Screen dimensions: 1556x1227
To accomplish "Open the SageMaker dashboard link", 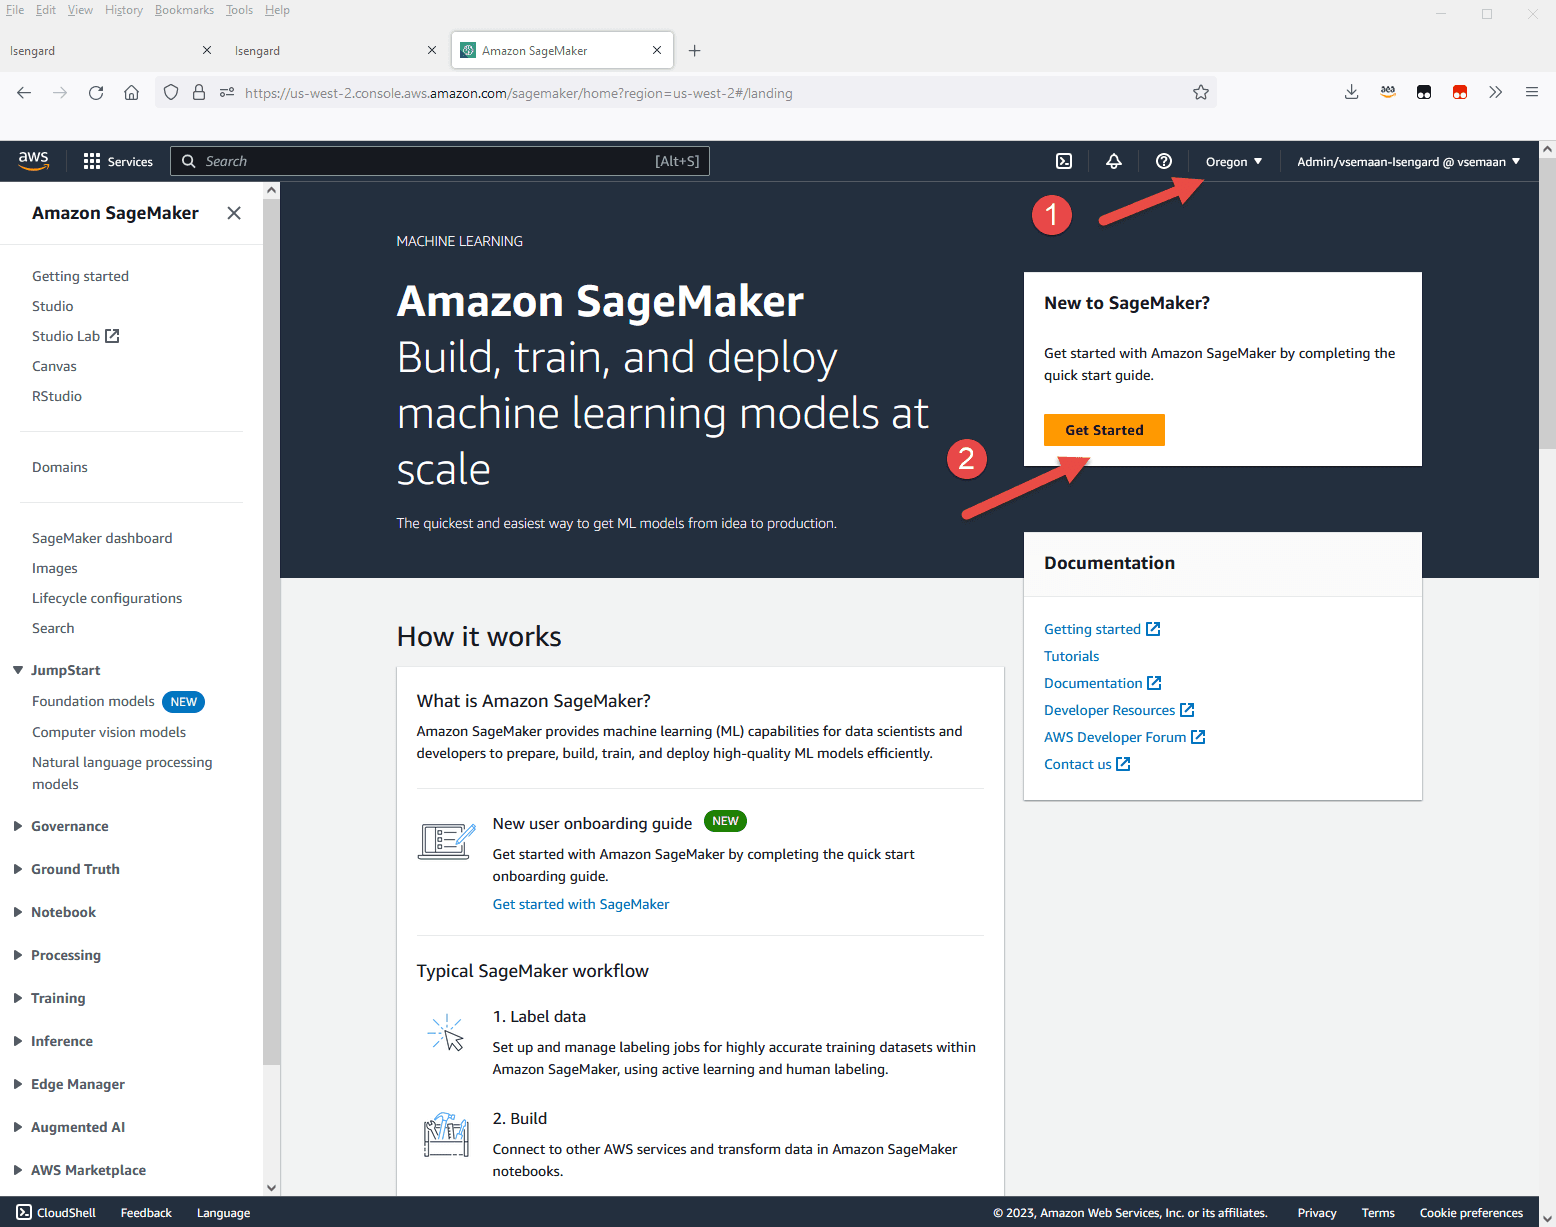I will click(102, 538).
